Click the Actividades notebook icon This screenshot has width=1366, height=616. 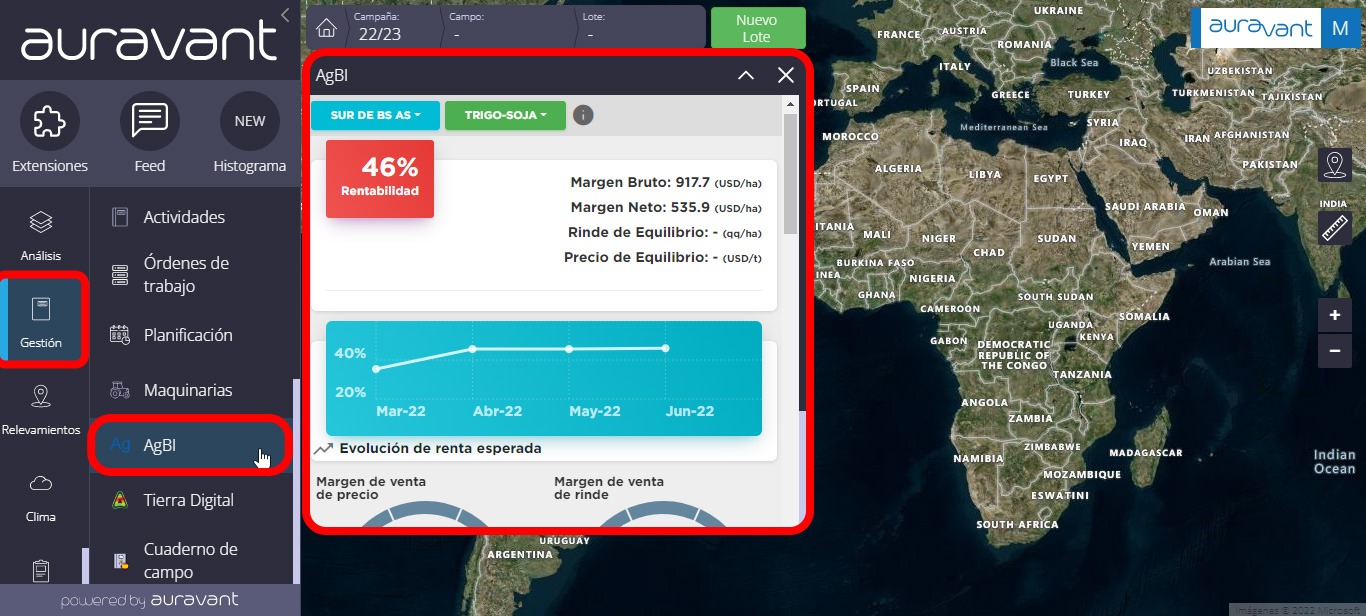coord(120,217)
